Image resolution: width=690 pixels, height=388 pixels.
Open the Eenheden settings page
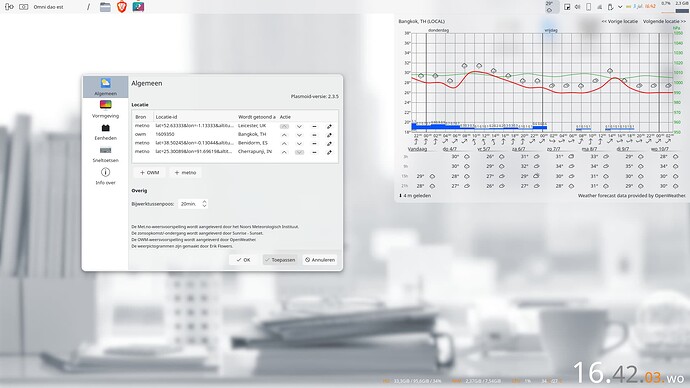coord(105,132)
